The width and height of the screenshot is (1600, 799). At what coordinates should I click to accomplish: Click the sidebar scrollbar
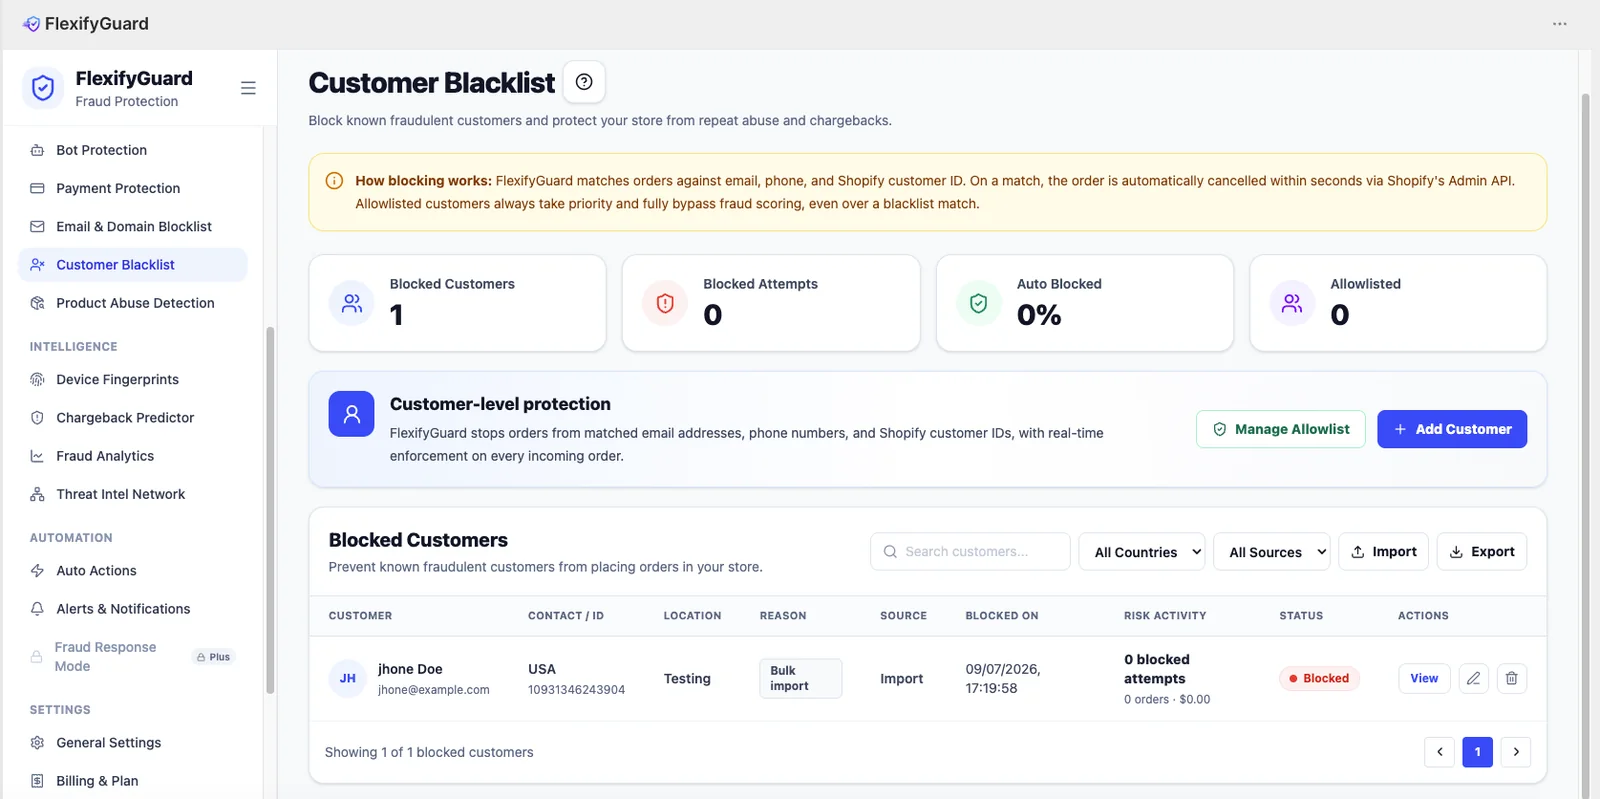coord(270,510)
